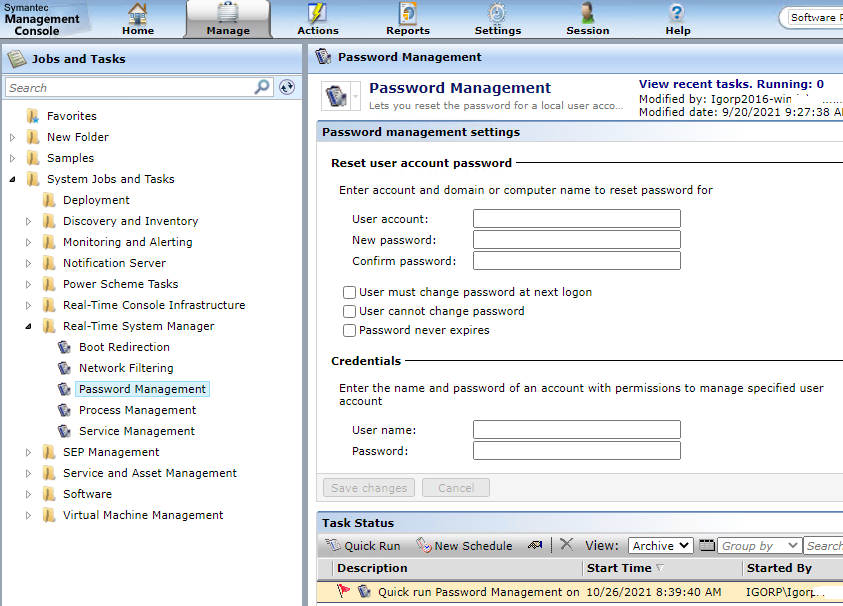Click the Credentials Password field
843x606 pixels.
pyautogui.click(x=576, y=451)
